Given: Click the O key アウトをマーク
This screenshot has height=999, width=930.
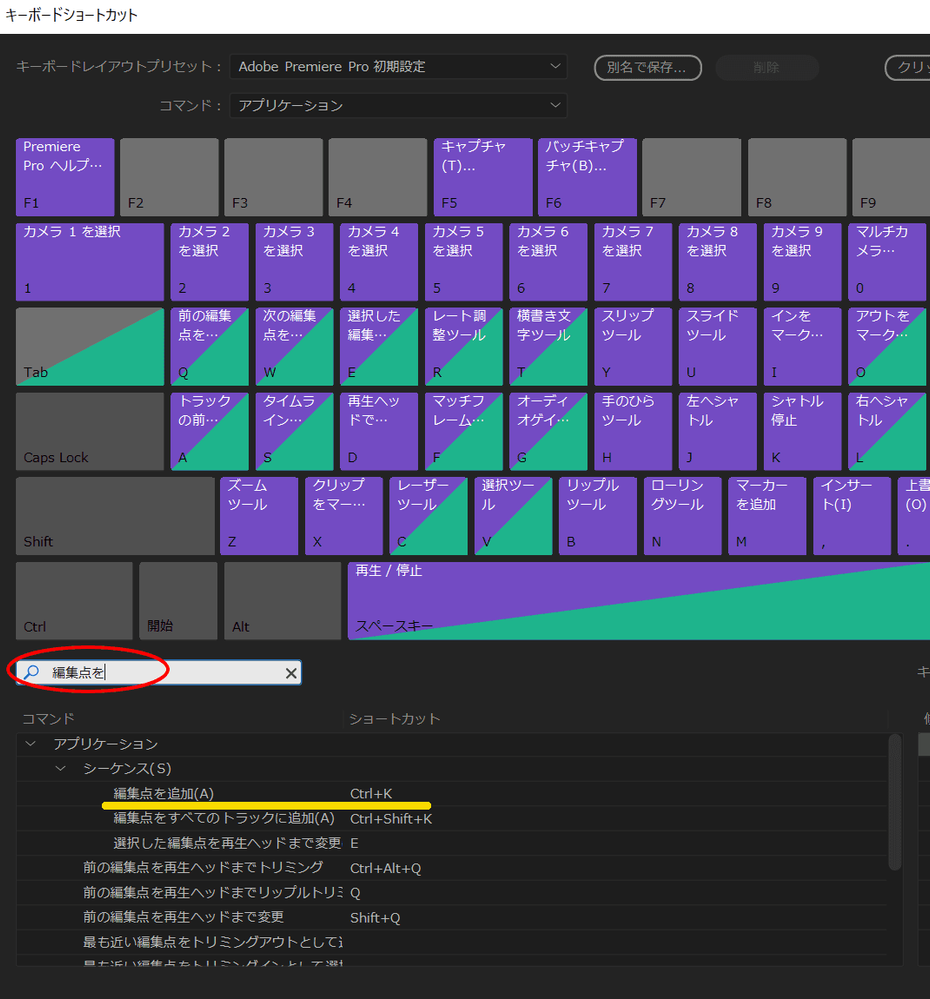Looking at the screenshot, I should pos(887,347).
